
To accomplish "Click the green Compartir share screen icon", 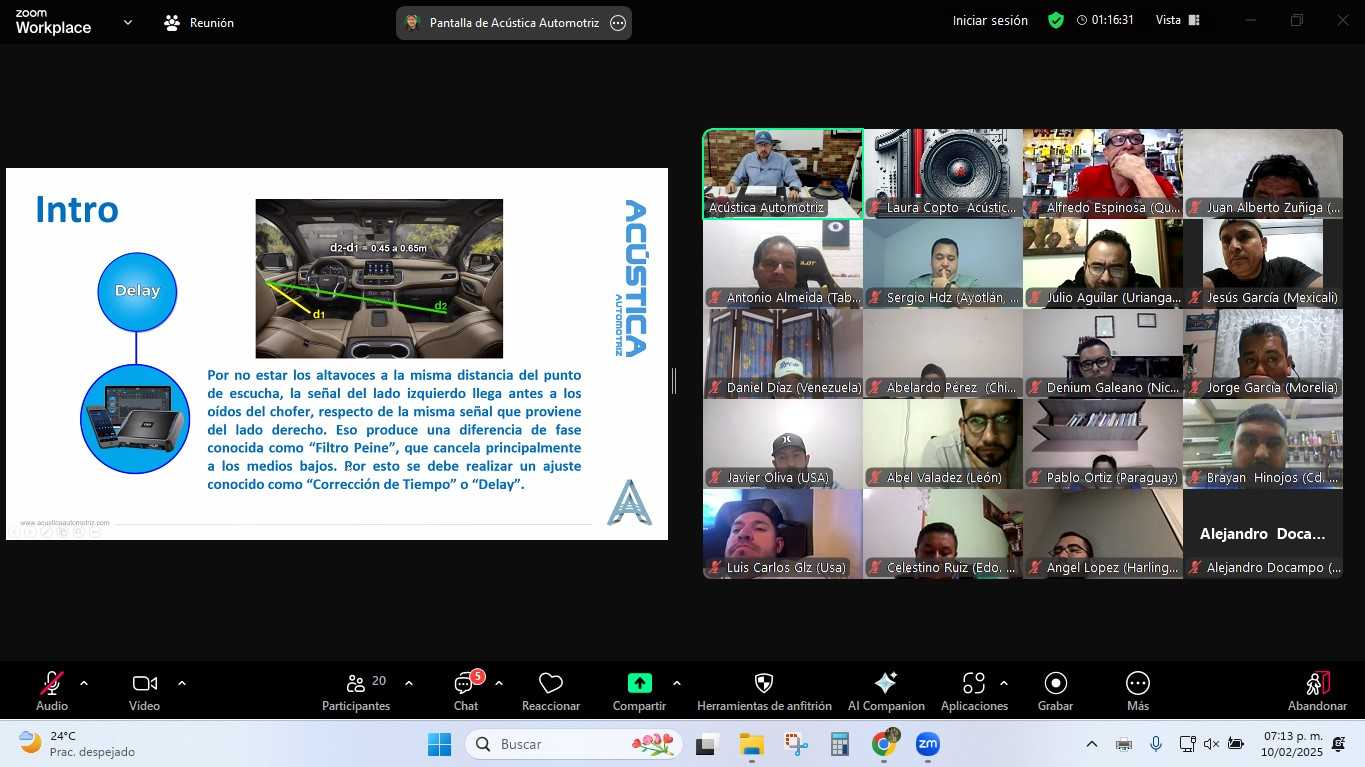I will 639,683.
